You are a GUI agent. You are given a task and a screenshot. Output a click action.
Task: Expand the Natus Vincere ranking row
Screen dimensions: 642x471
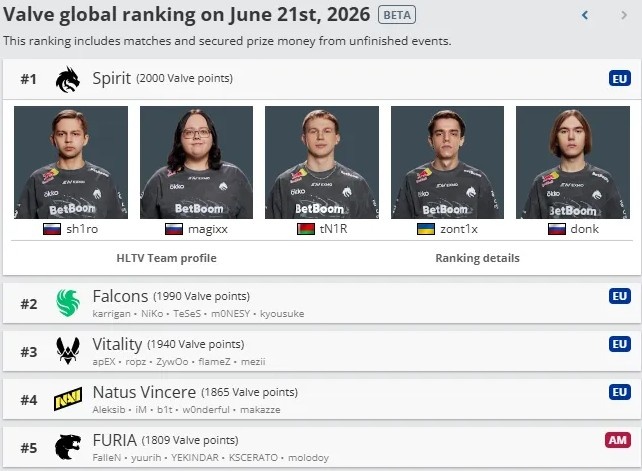322,399
